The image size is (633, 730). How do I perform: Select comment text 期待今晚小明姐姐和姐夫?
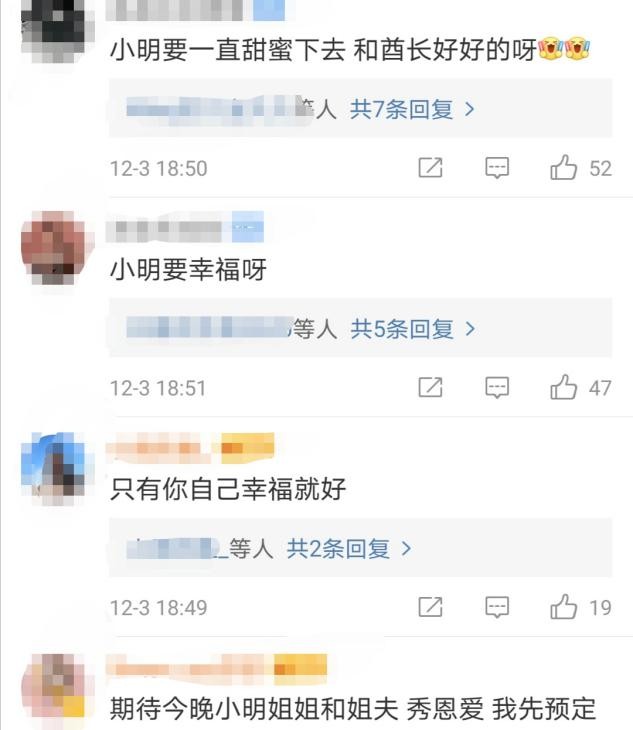point(254,709)
